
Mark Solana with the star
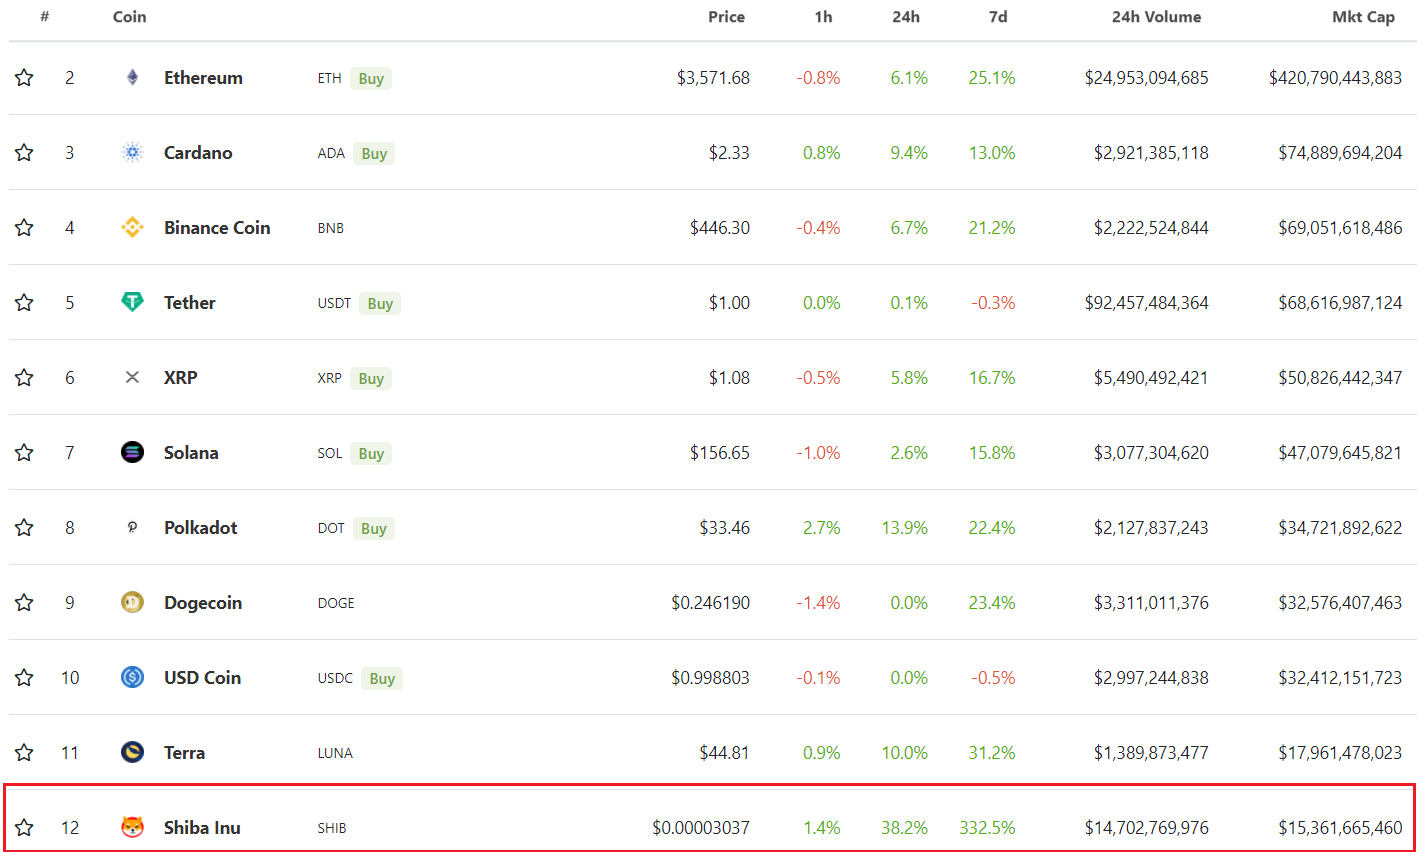pos(24,453)
